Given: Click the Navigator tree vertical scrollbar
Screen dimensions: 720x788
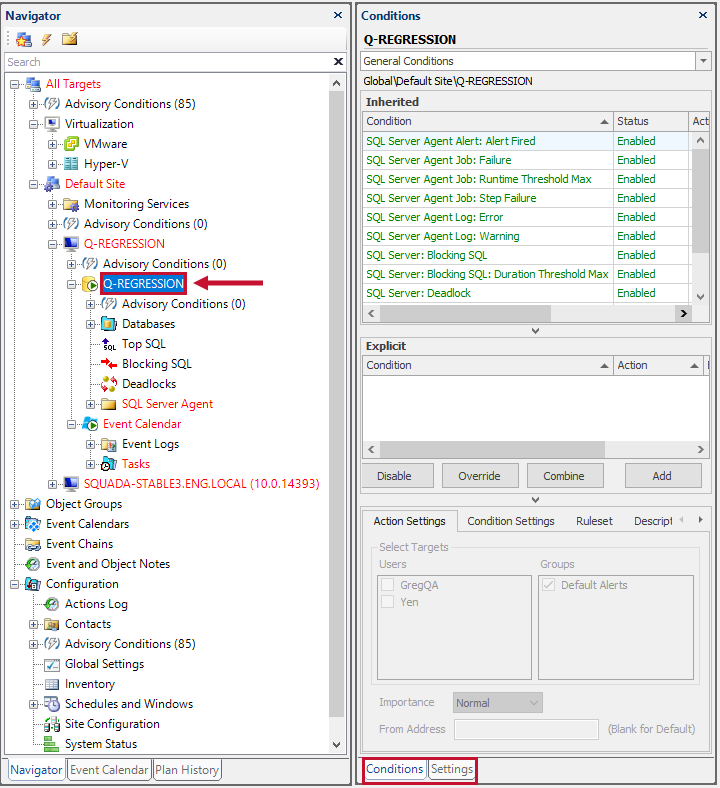Looking at the screenshot, I should 337,402.
